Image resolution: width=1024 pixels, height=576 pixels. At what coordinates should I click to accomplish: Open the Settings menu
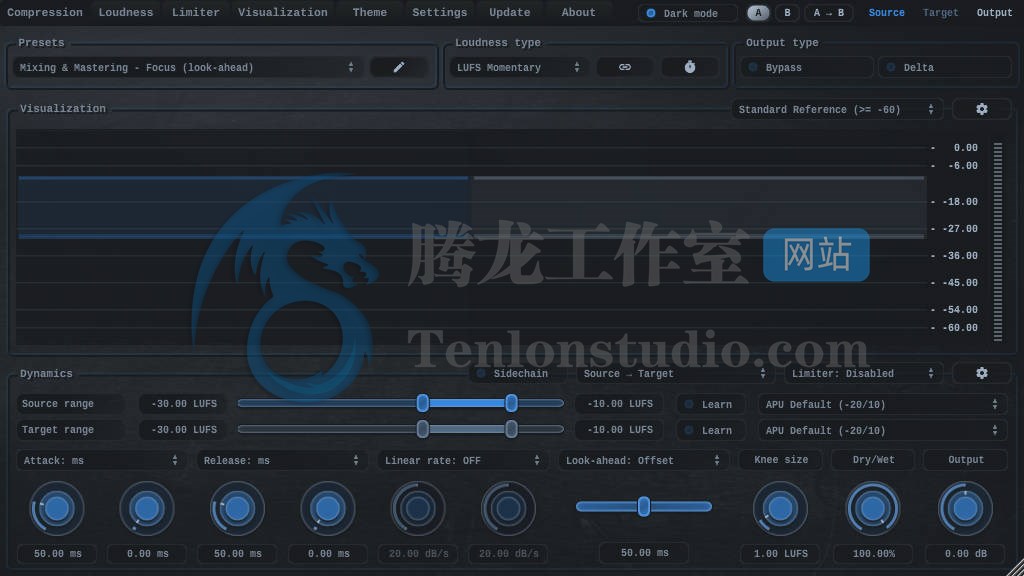point(440,12)
